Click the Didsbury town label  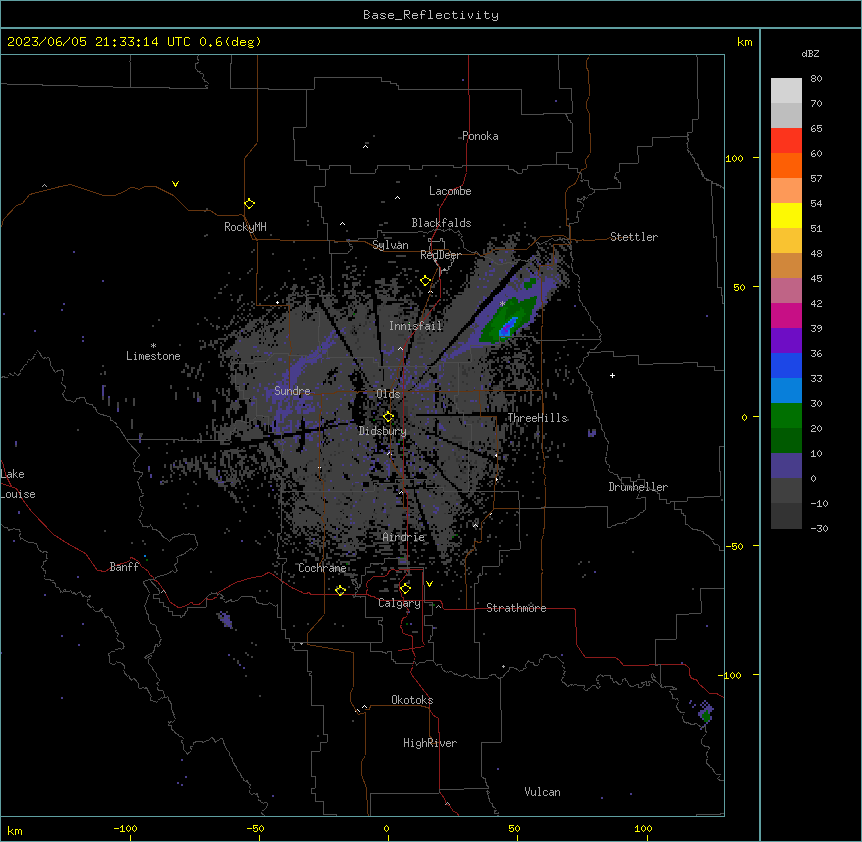[x=383, y=431]
